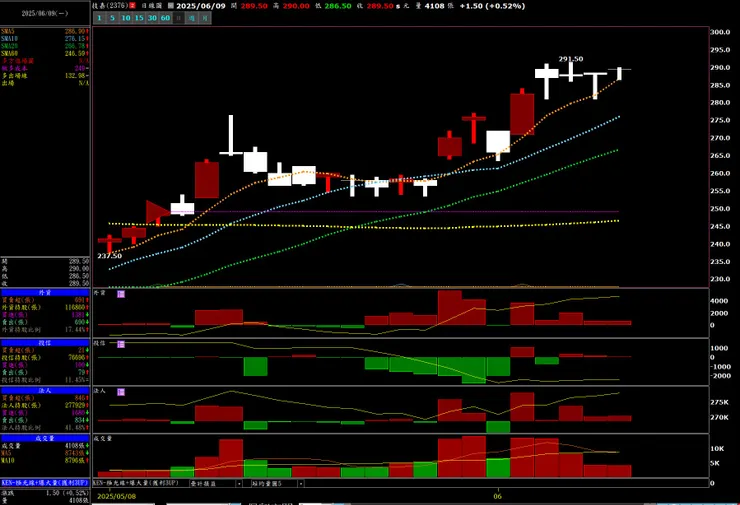Click the 2025/06/09(一) date box top-left
The width and height of the screenshot is (740, 505).
click(x=45, y=13)
